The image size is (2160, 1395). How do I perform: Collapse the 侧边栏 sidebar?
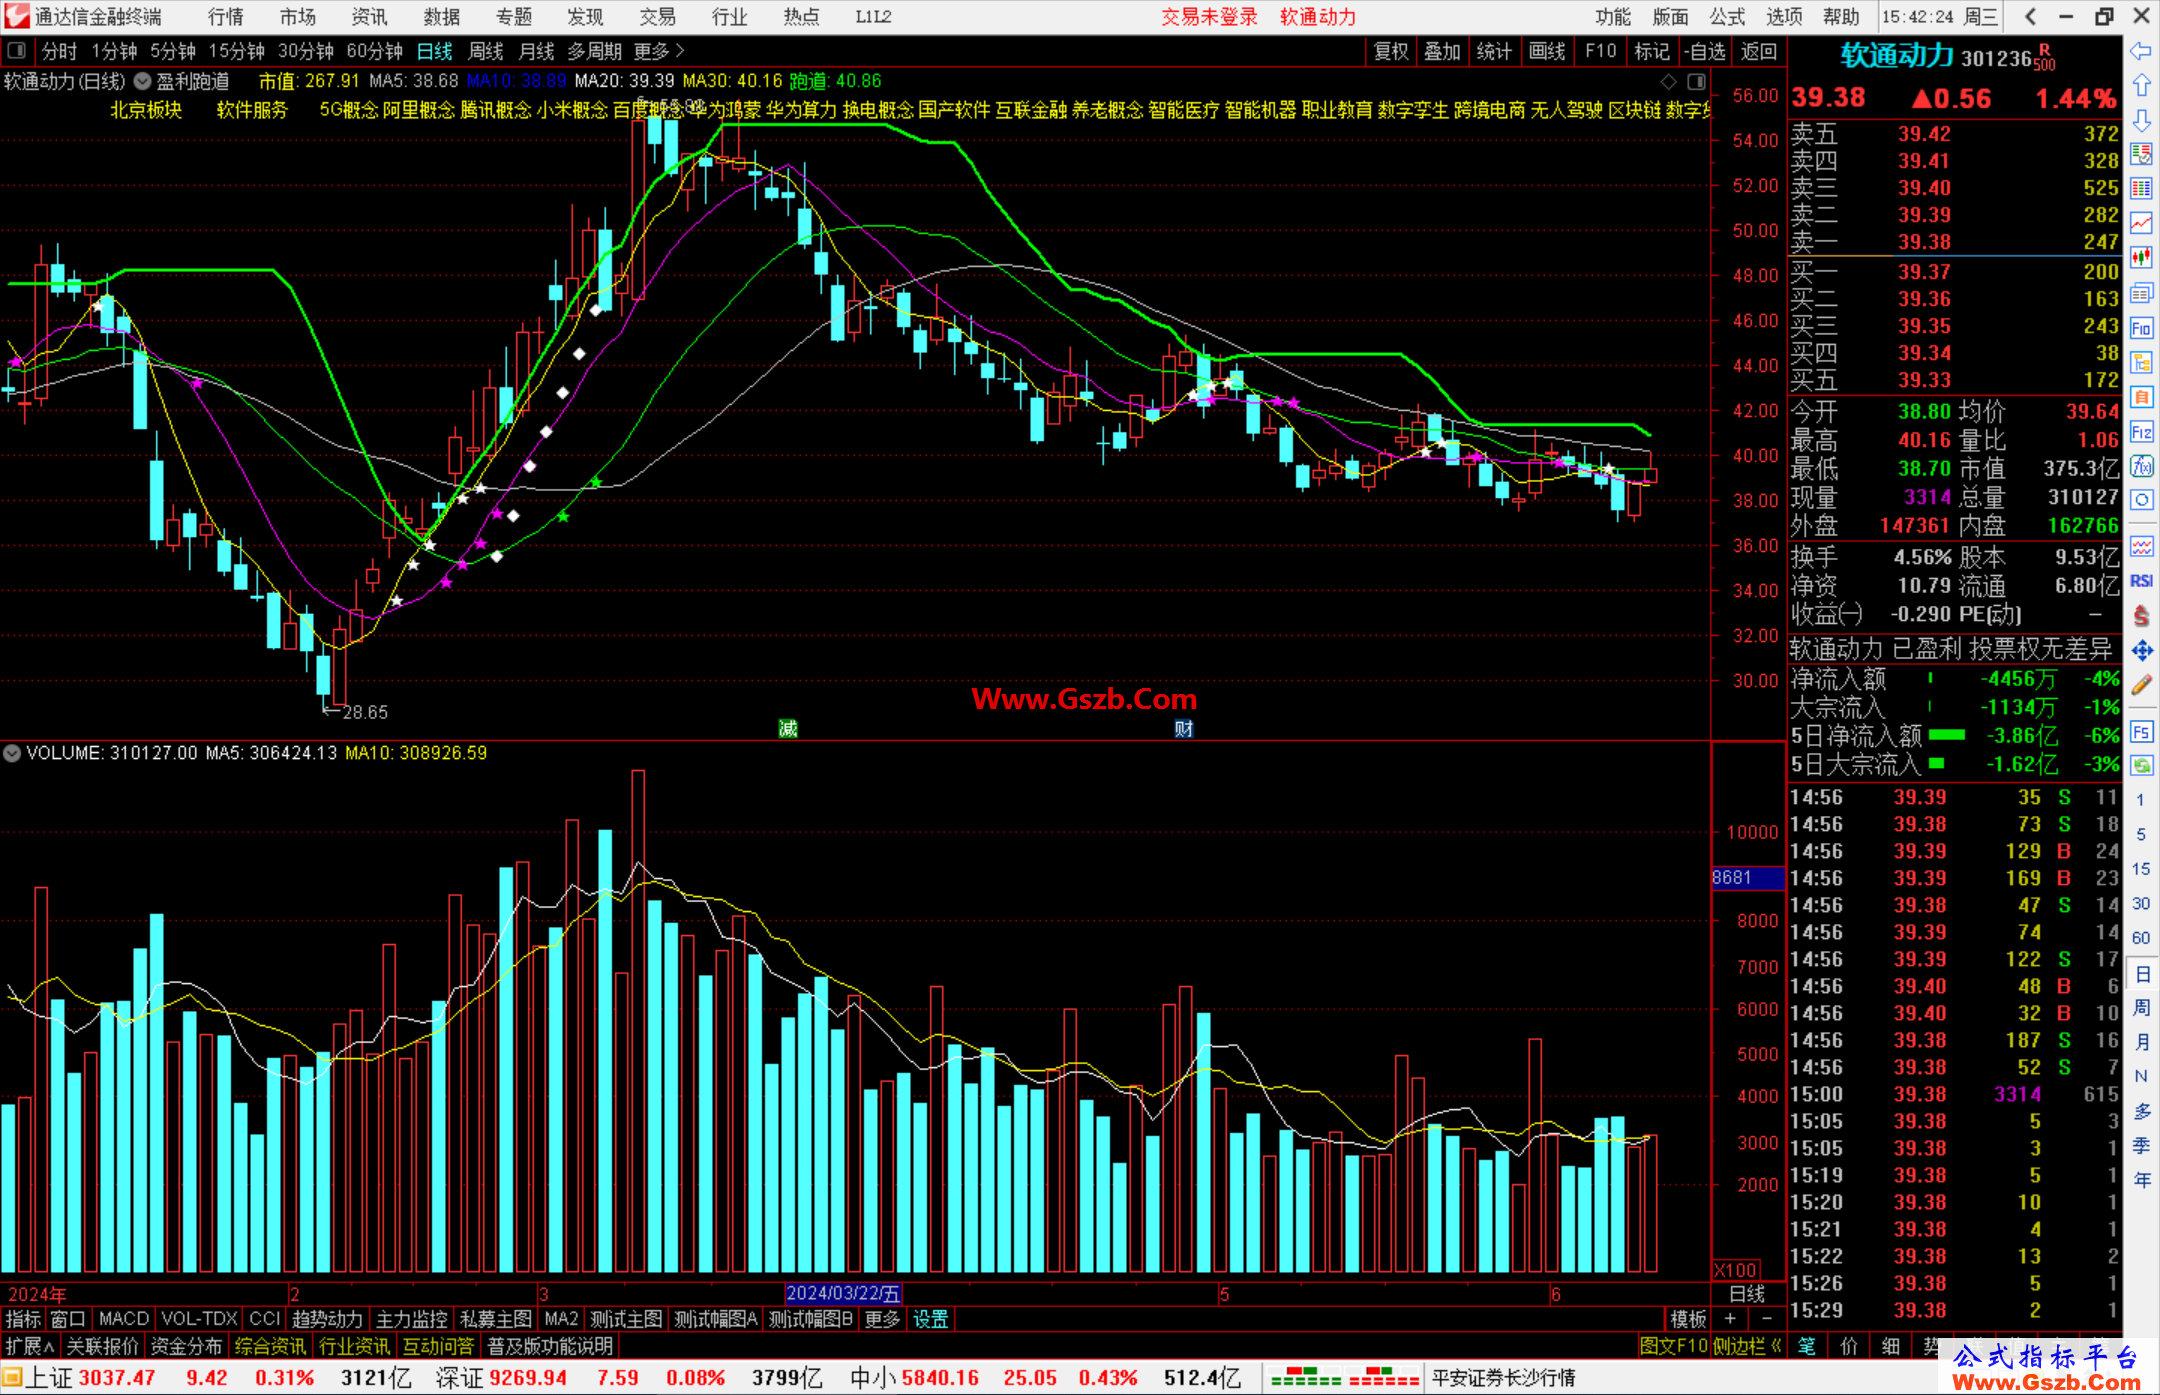click(x=1747, y=1346)
